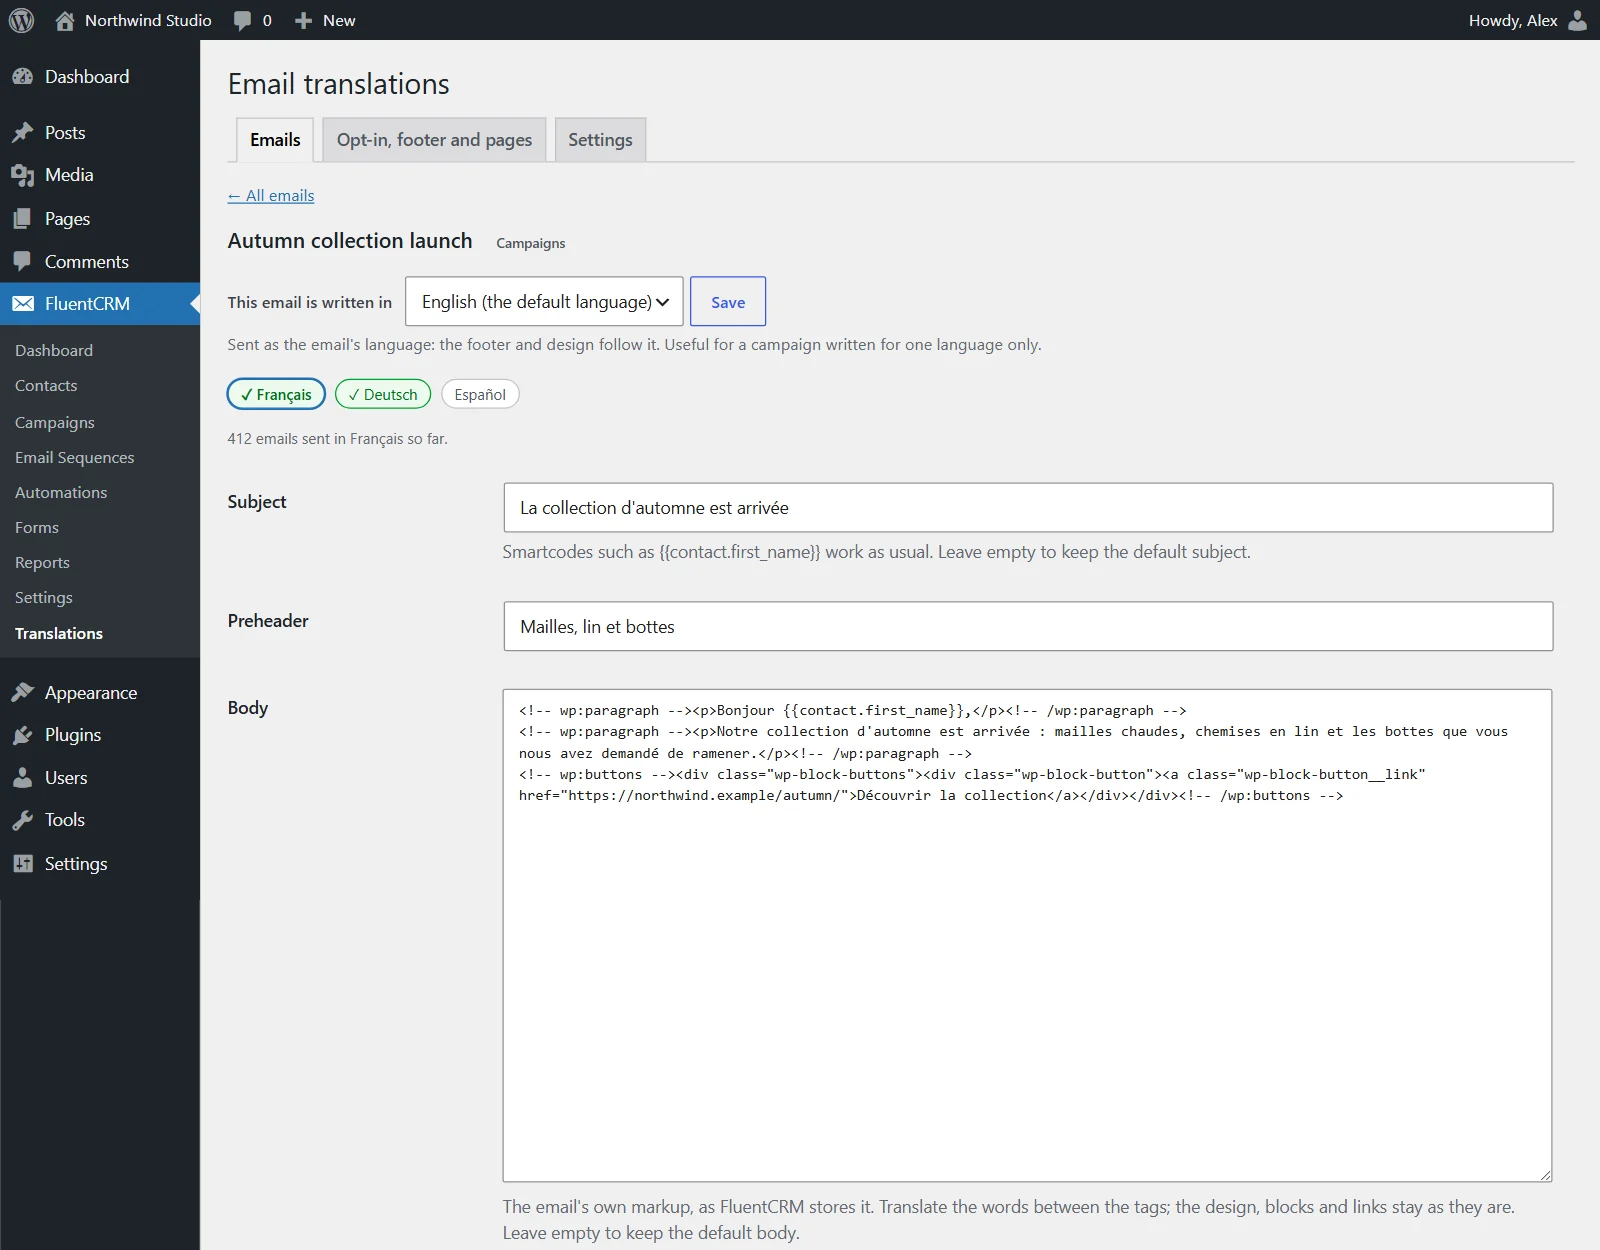Viewport: 1600px width, 1250px height.
Task: Click the plus New icon in admin bar
Action: (x=303, y=21)
